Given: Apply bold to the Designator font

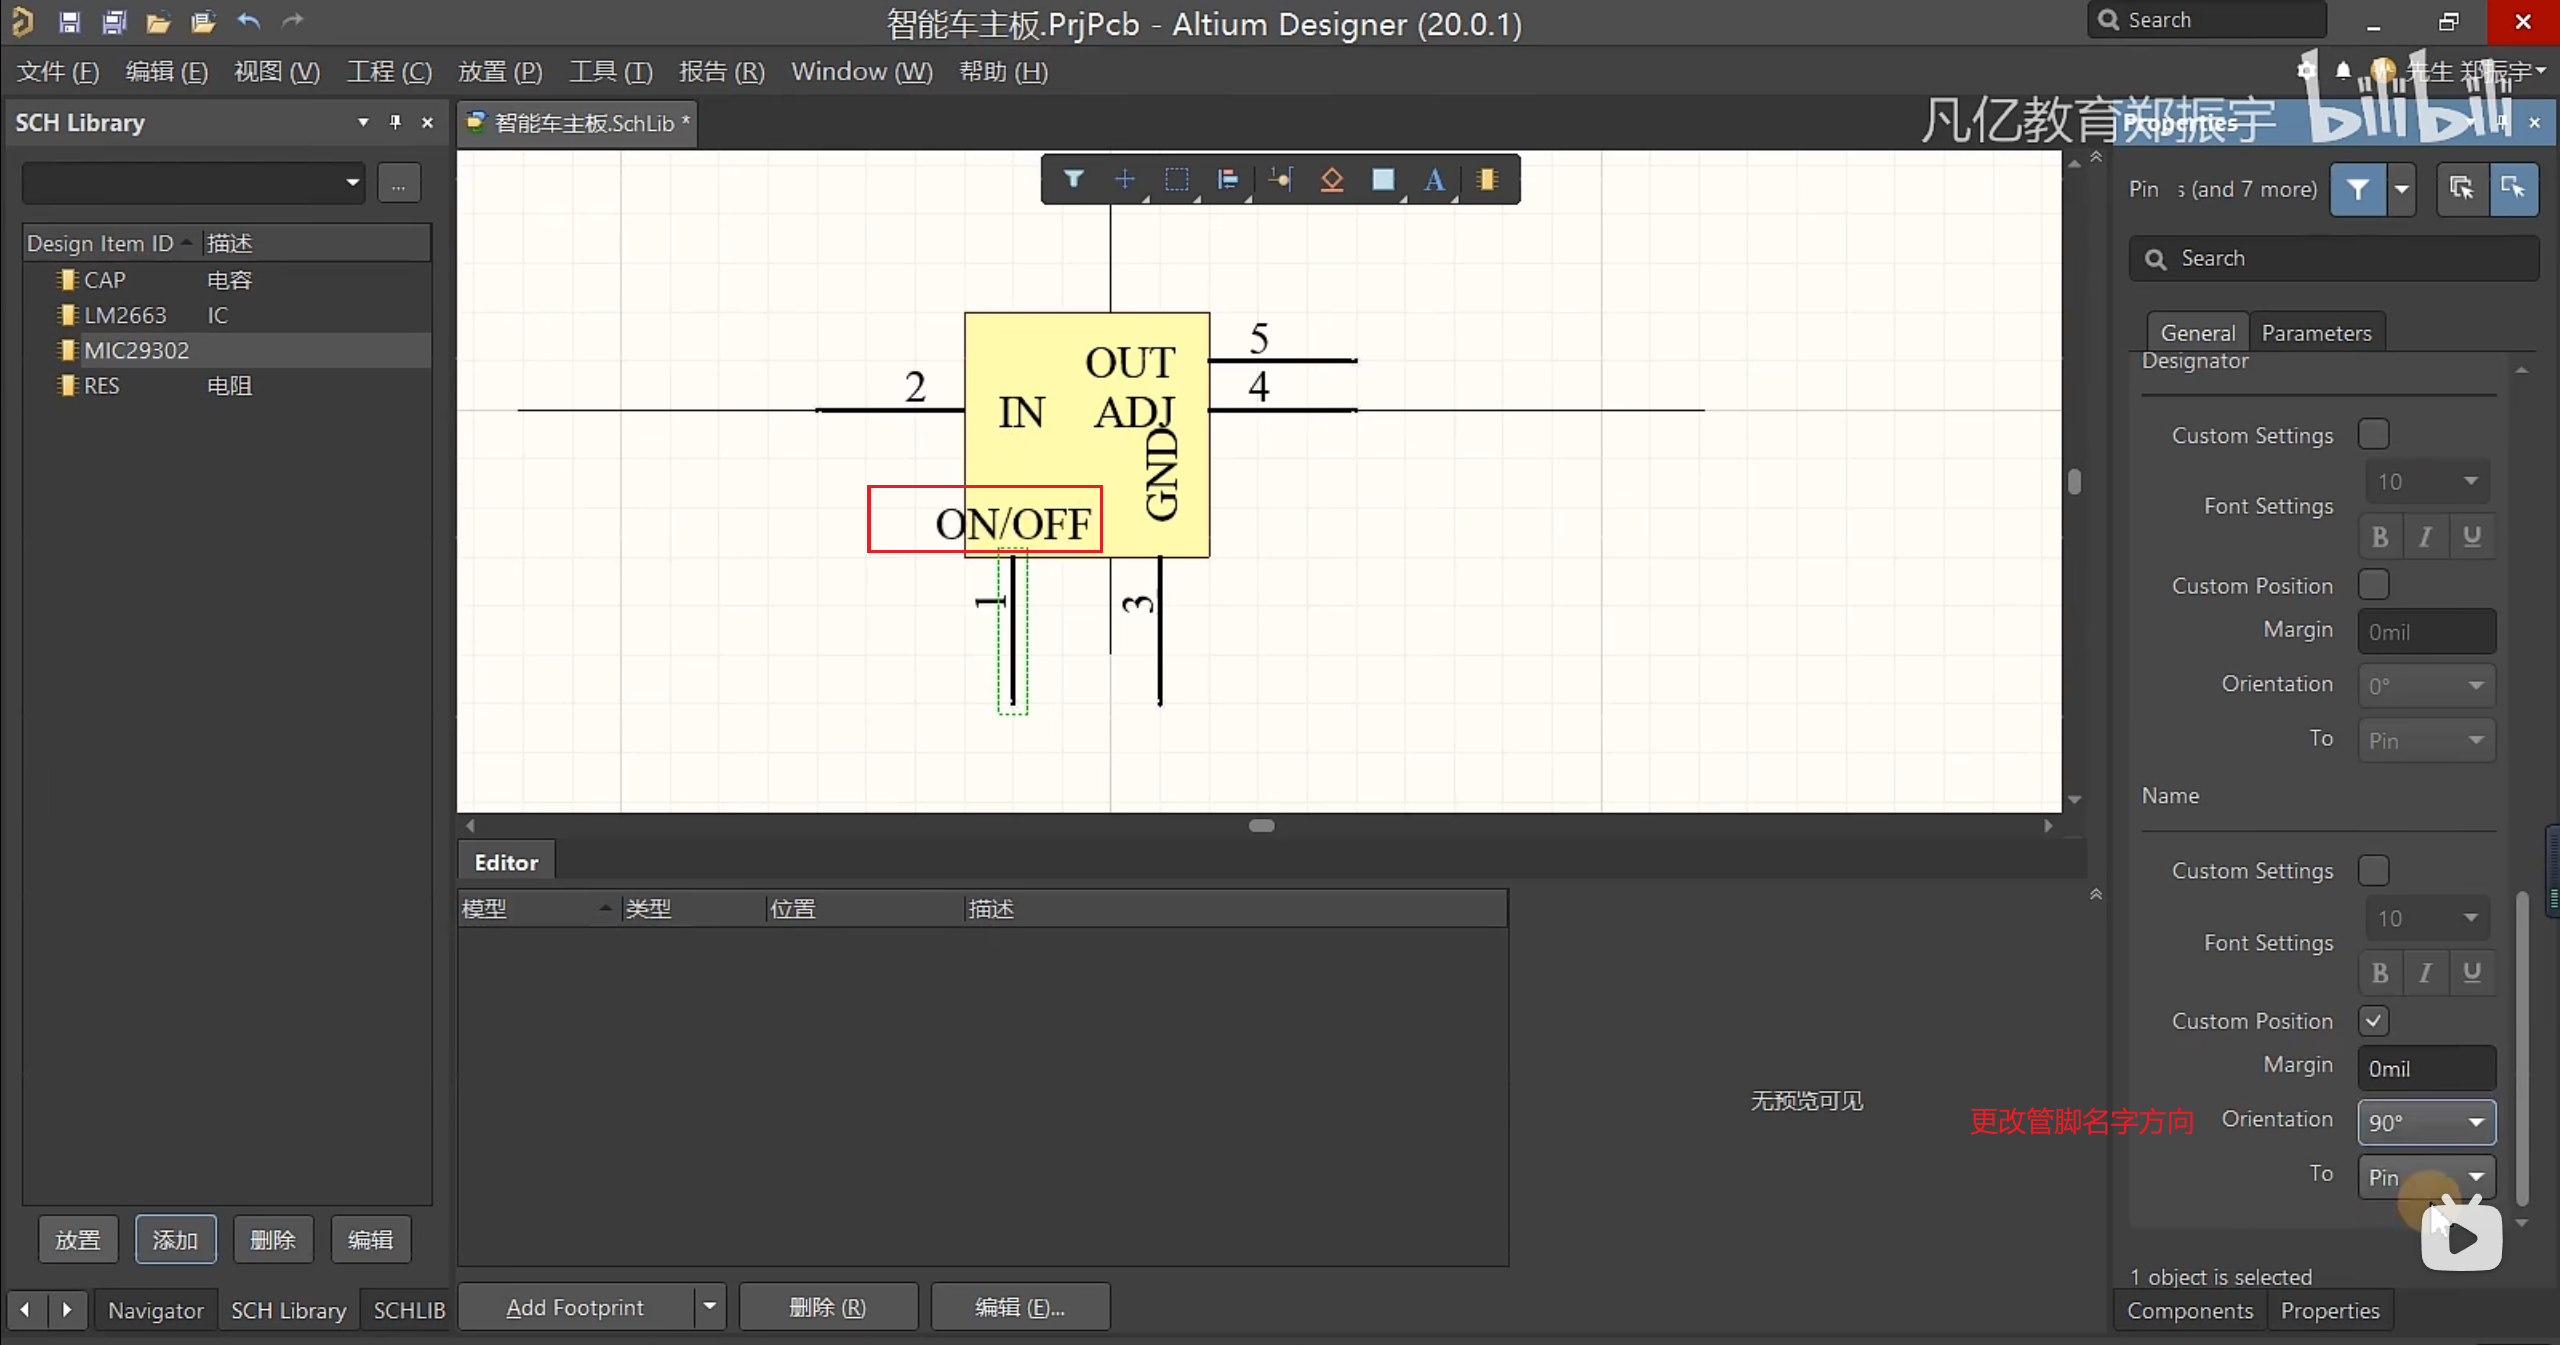Looking at the screenshot, I should click(2379, 537).
